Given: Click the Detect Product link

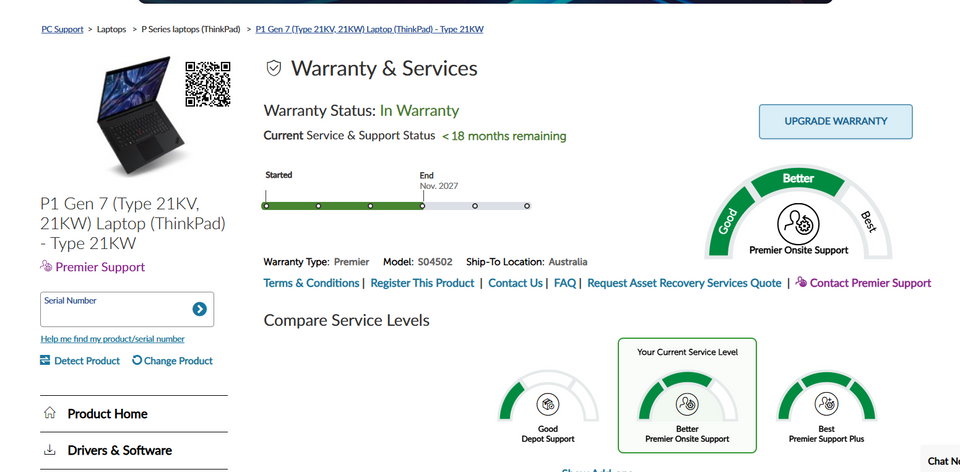Looking at the screenshot, I should pyautogui.click(x=87, y=361).
